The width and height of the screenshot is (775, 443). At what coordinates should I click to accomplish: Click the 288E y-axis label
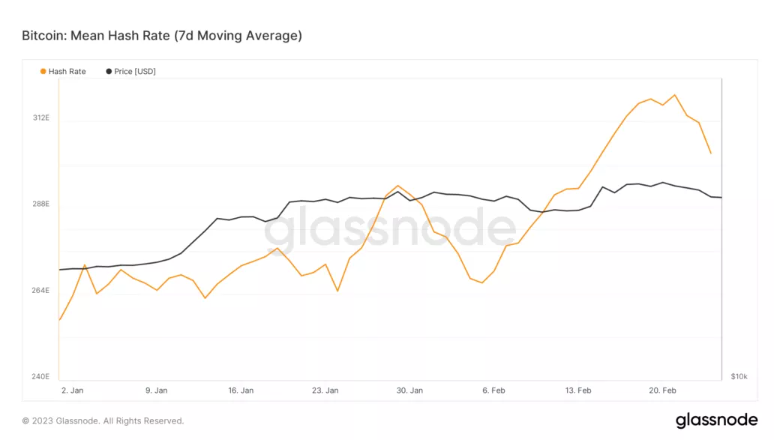click(x=41, y=204)
